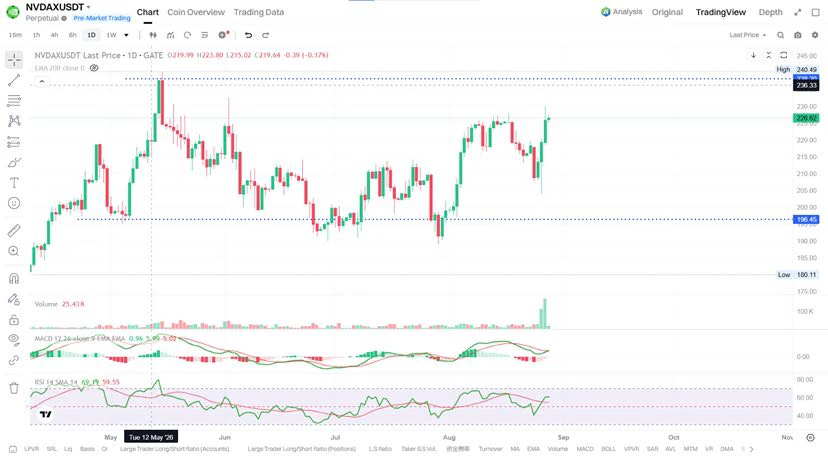Select the 1h timeframe
Viewport: 828px width, 466px height.
(36, 35)
